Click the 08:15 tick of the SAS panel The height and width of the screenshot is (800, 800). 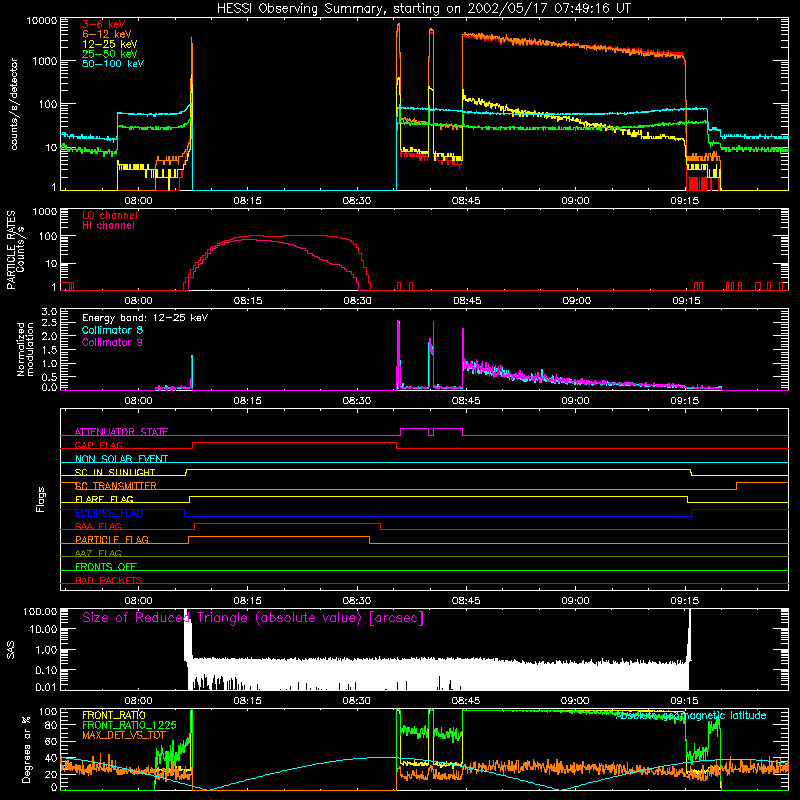pos(247,701)
